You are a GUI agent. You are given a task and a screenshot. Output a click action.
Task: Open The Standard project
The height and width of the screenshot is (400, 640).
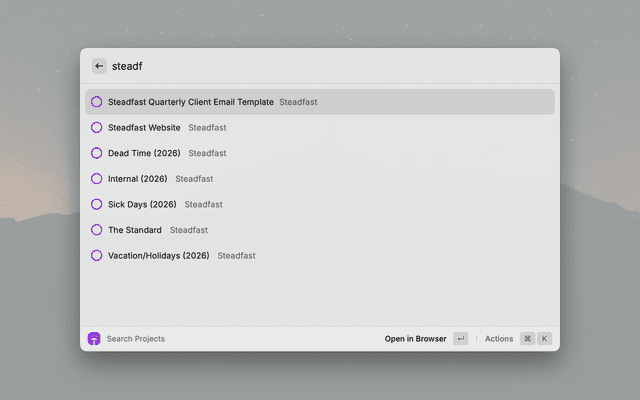tap(134, 230)
